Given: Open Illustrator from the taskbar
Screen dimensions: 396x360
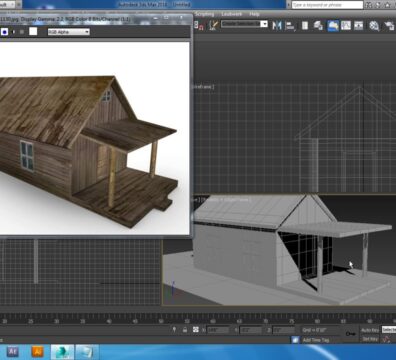Looking at the screenshot, I should pos(37,351).
